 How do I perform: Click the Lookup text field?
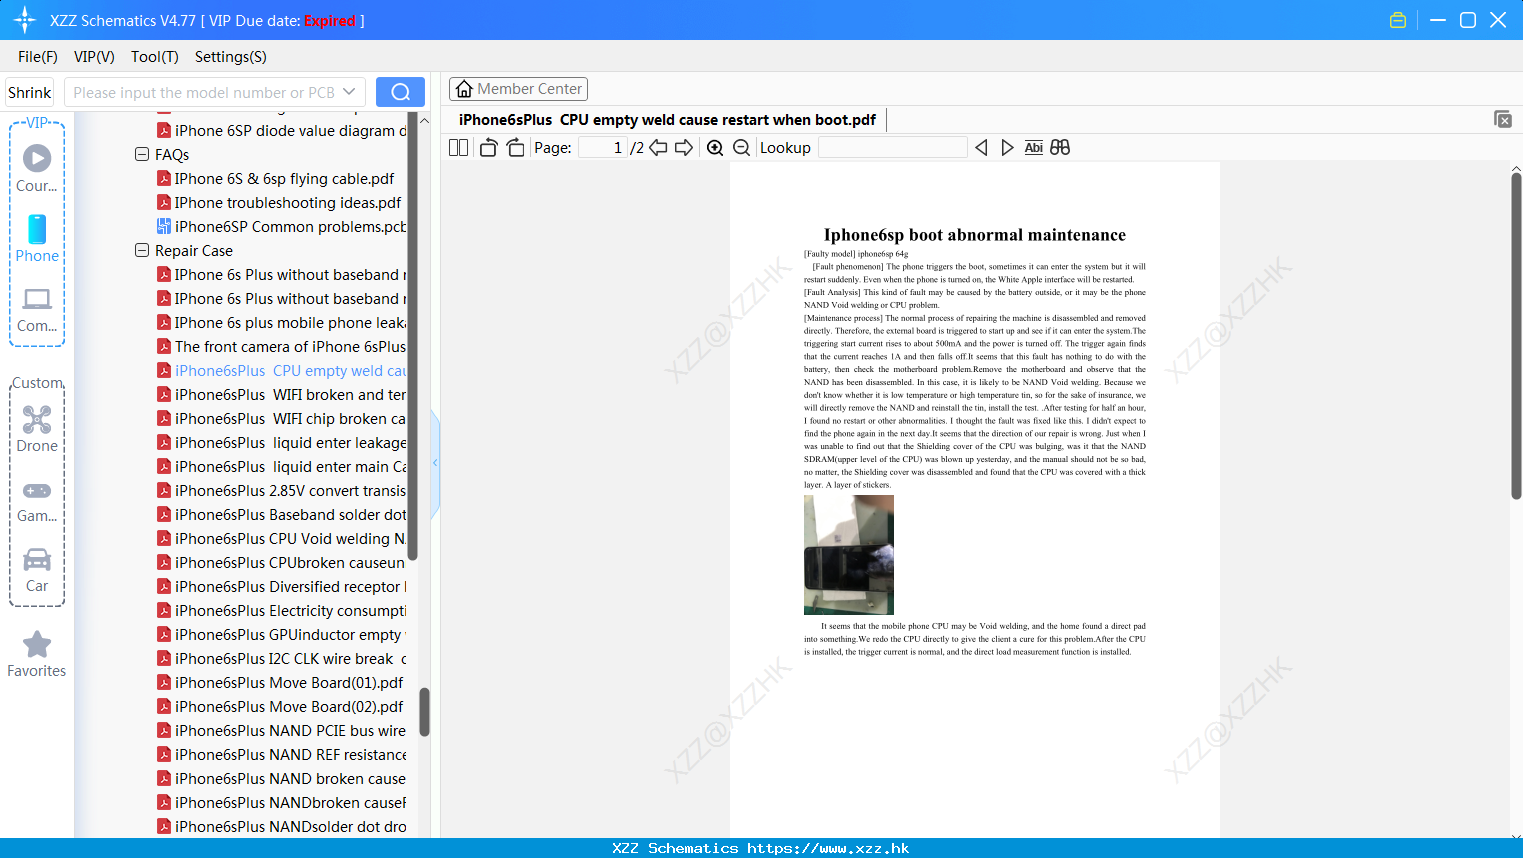(893, 148)
